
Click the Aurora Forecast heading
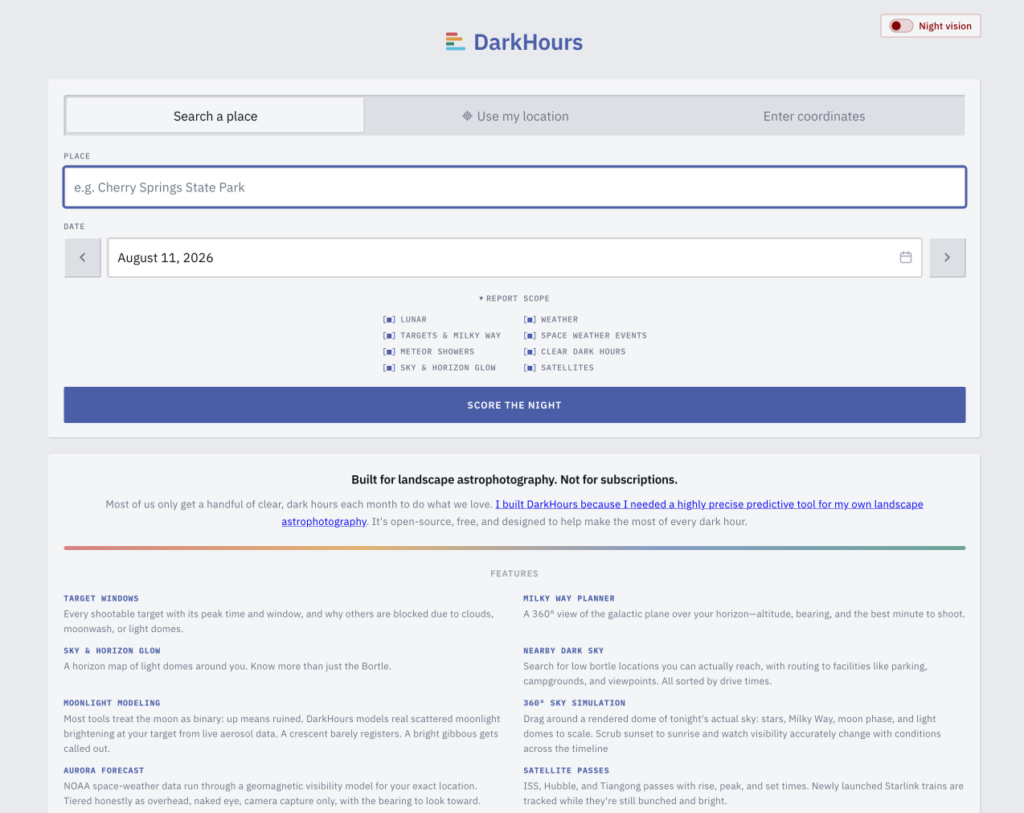pos(104,771)
